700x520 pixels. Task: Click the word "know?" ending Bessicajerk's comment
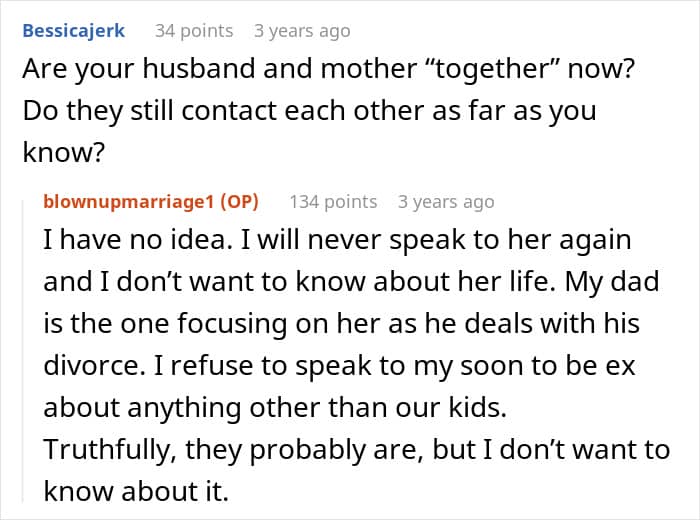tap(63, 152)
